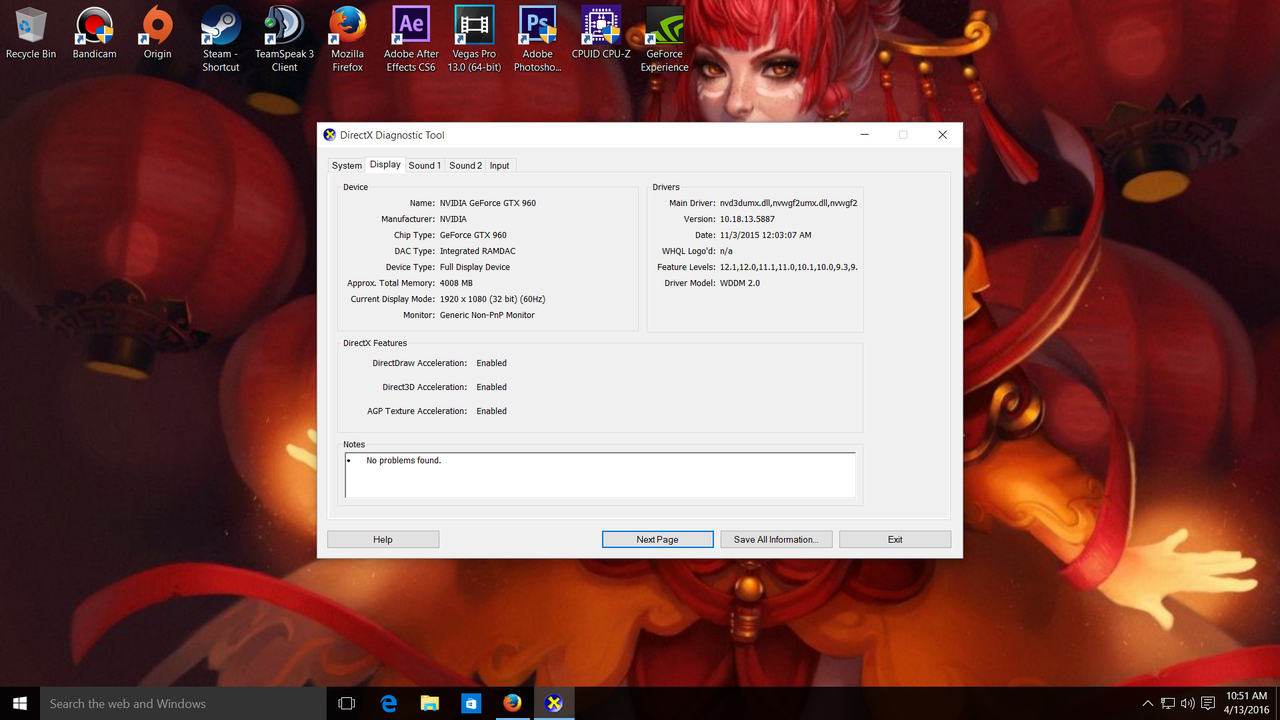This screenshot has height=720, width=1280.
Task: Click the Help button
Action: point(383,539)
